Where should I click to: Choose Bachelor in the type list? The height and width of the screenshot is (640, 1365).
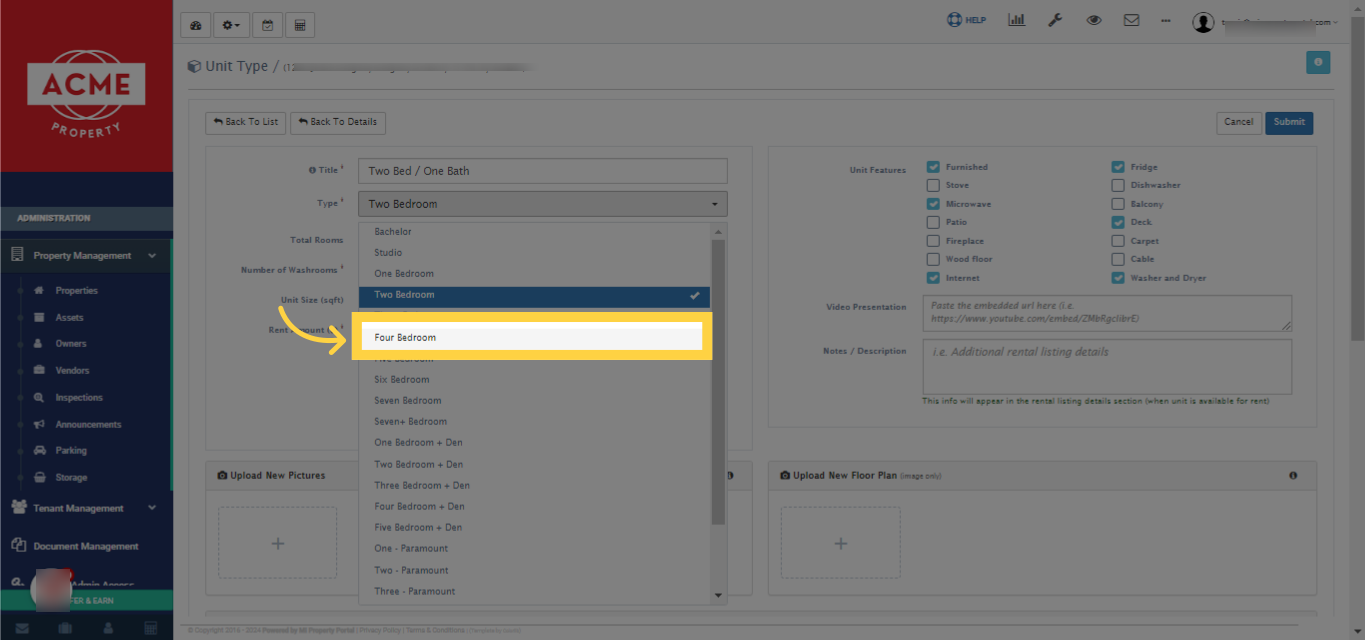[x=535, y=232]
